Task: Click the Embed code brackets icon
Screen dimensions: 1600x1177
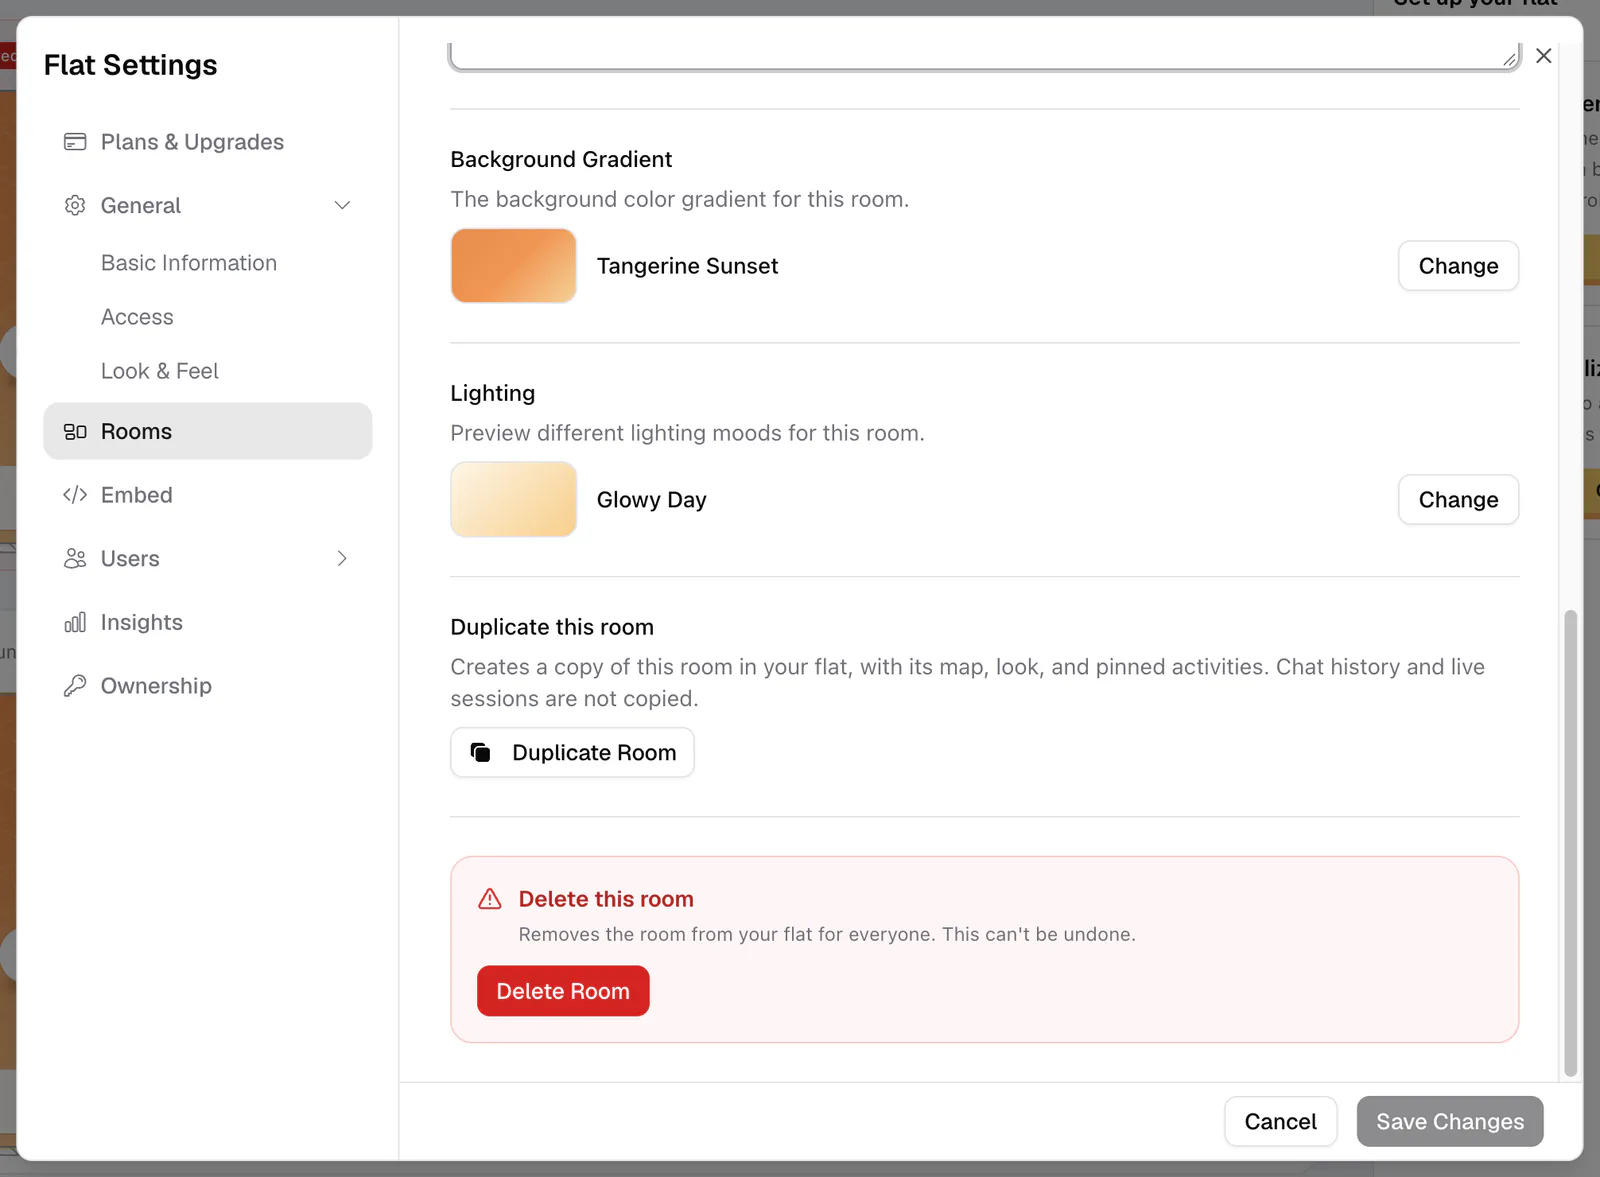Action: (75, 495)
